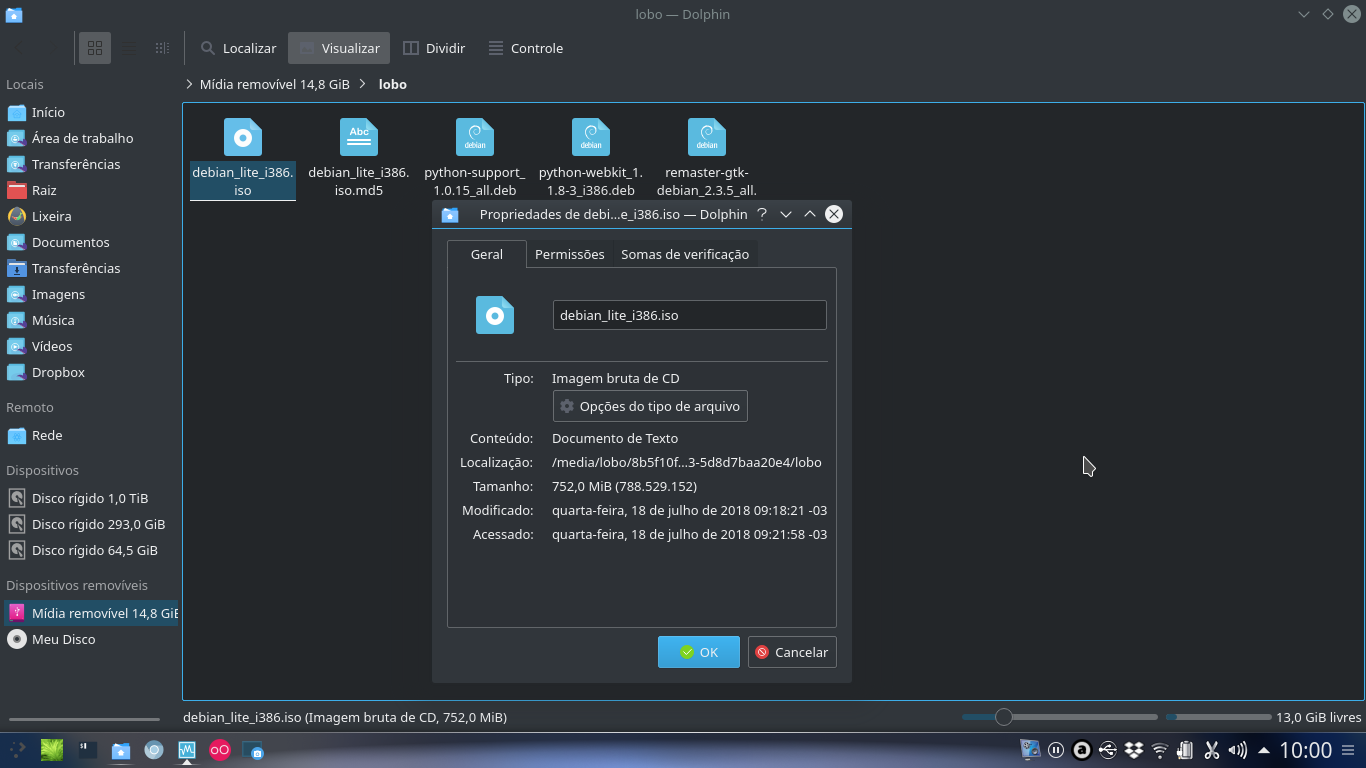This screenshot has width=1366, height=768.
Task: Expand the hidden tray icons arrow
Action: (1263, 749)
